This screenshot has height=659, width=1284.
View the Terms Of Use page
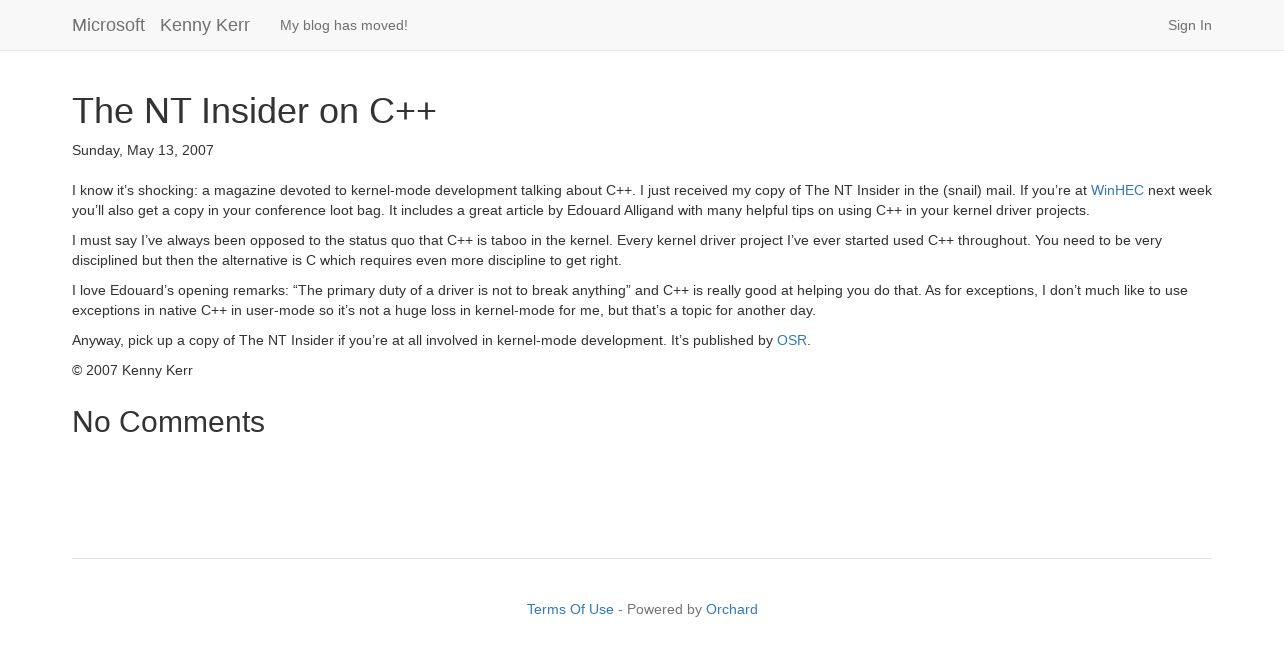pos(570,609)
